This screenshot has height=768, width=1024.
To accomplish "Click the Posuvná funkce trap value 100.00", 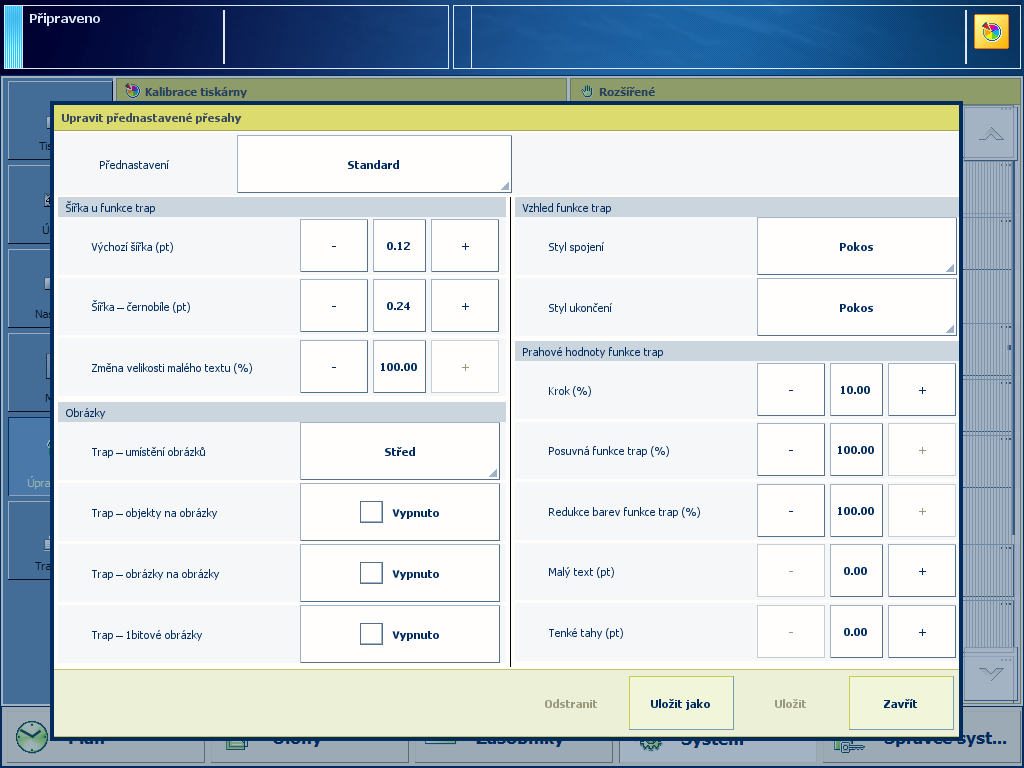I will click(856, 450).
